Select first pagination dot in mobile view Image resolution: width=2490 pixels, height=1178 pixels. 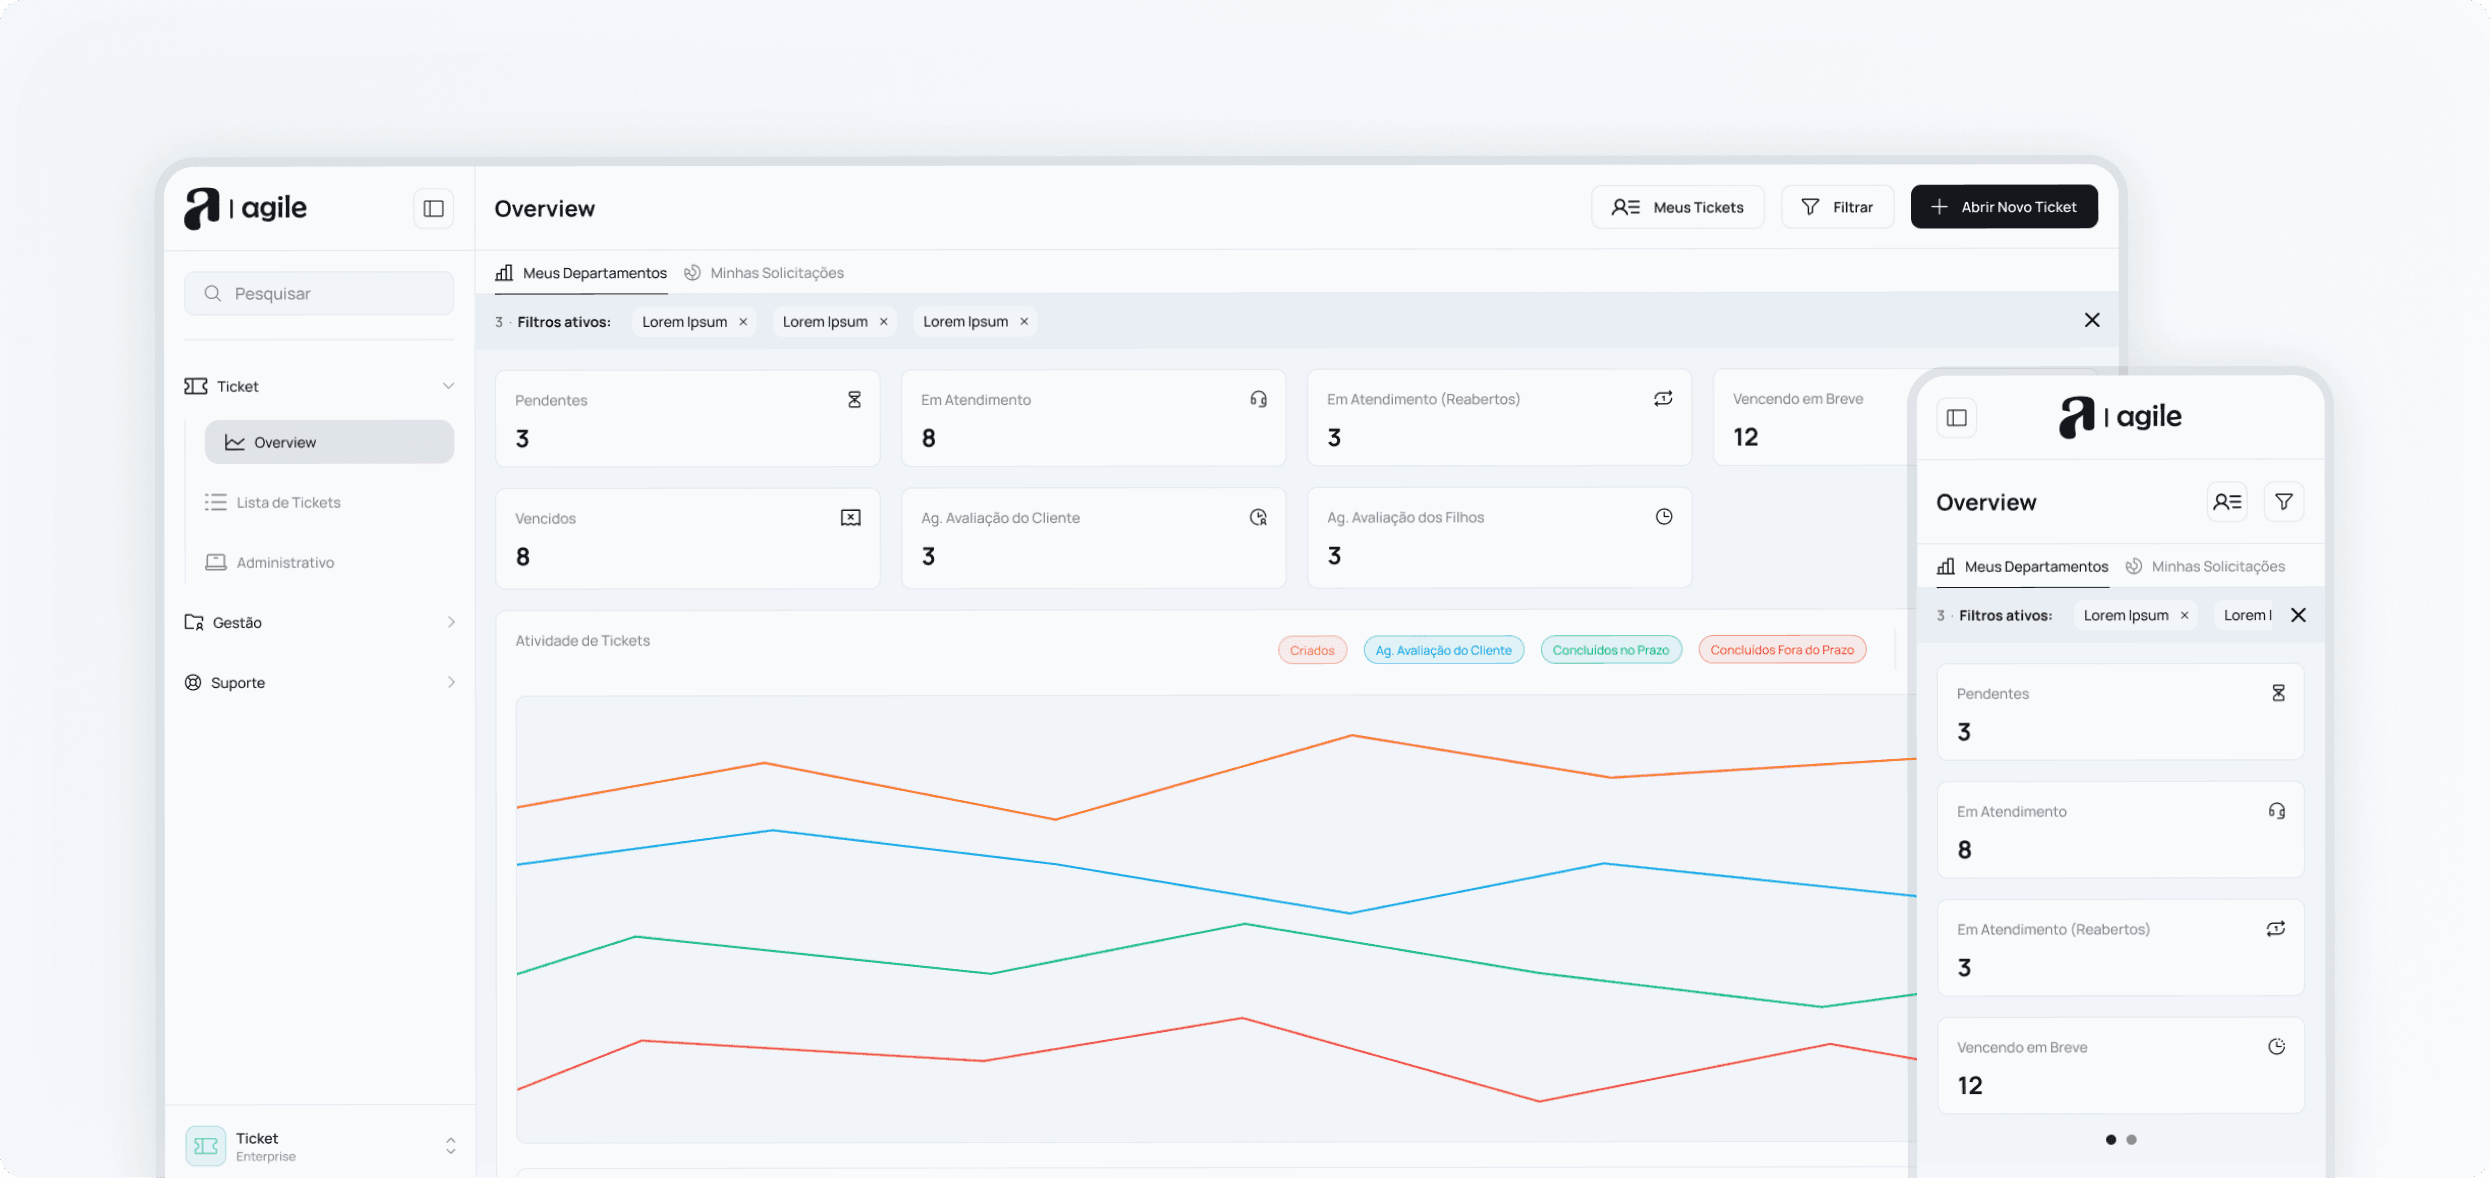point(2111,1140)
